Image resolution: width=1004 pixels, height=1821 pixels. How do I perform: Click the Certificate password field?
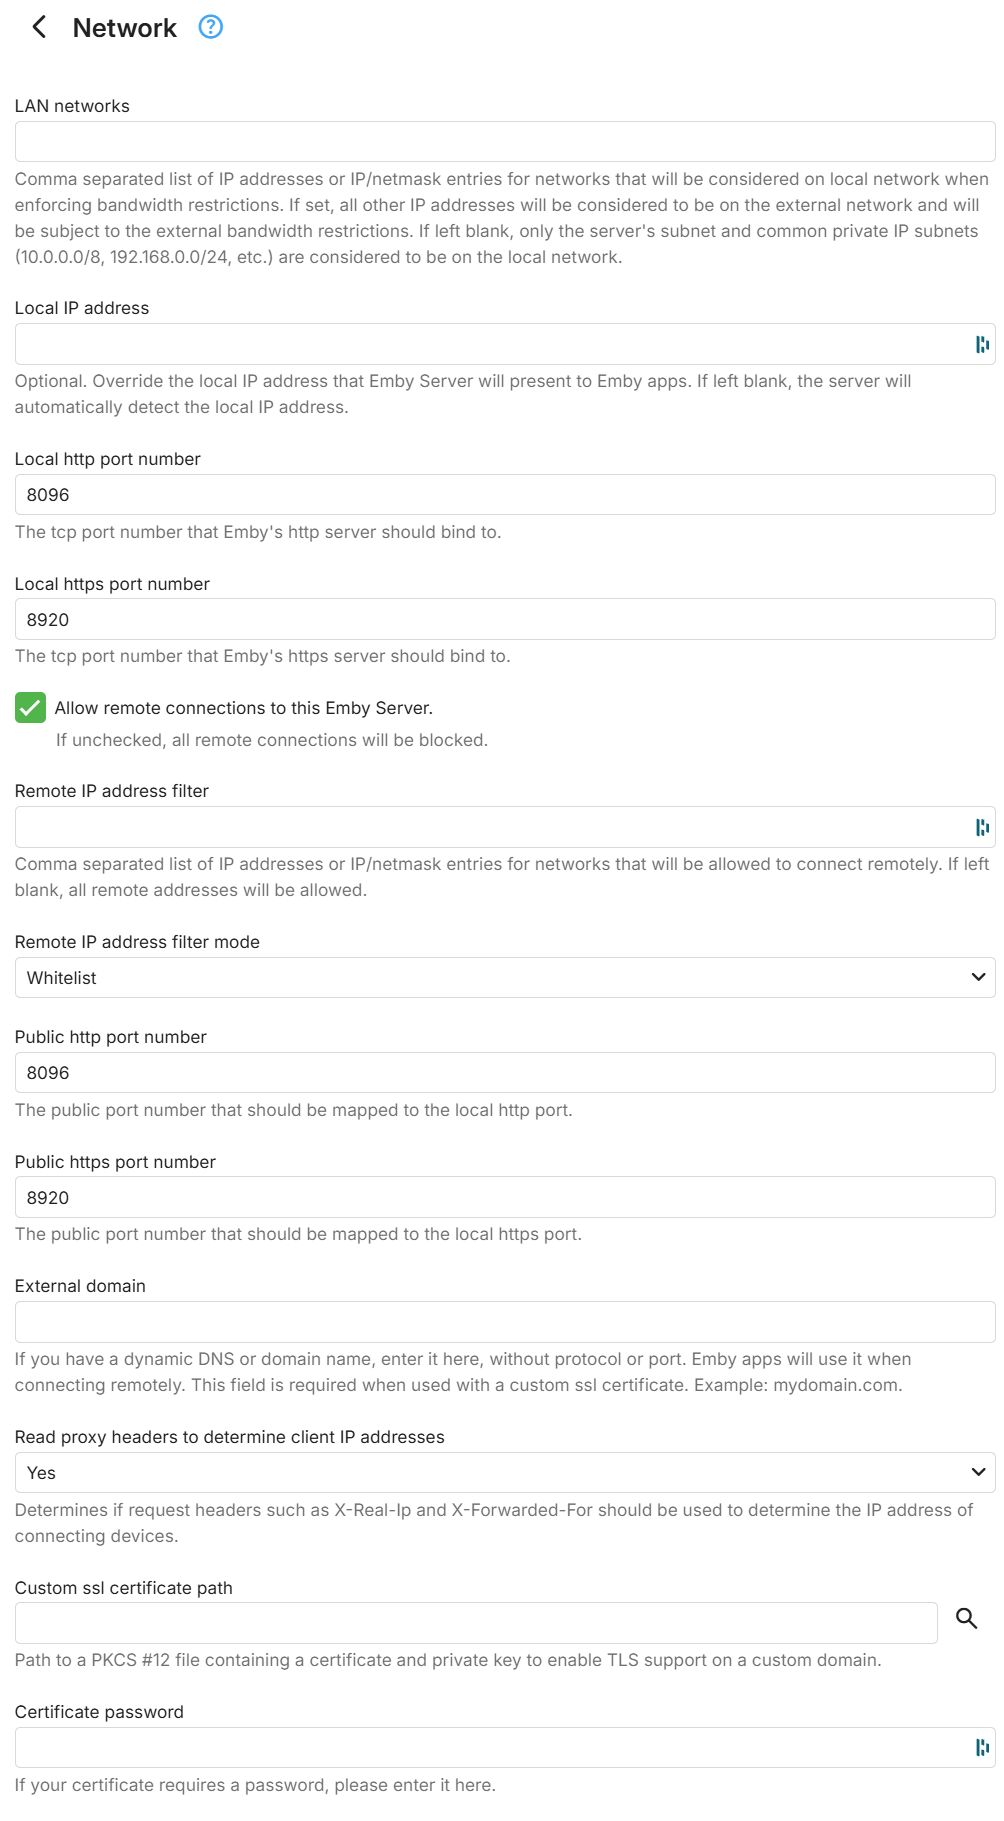(x=490, y=1747)
